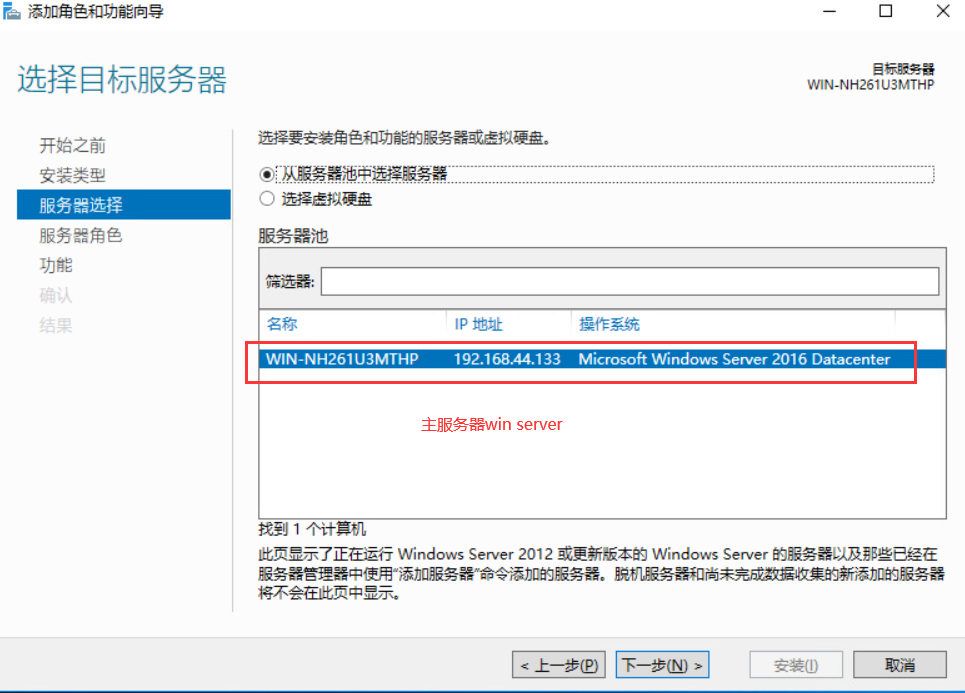
Task: Sort server list by 操作系统 column
Action: (609, 324)
